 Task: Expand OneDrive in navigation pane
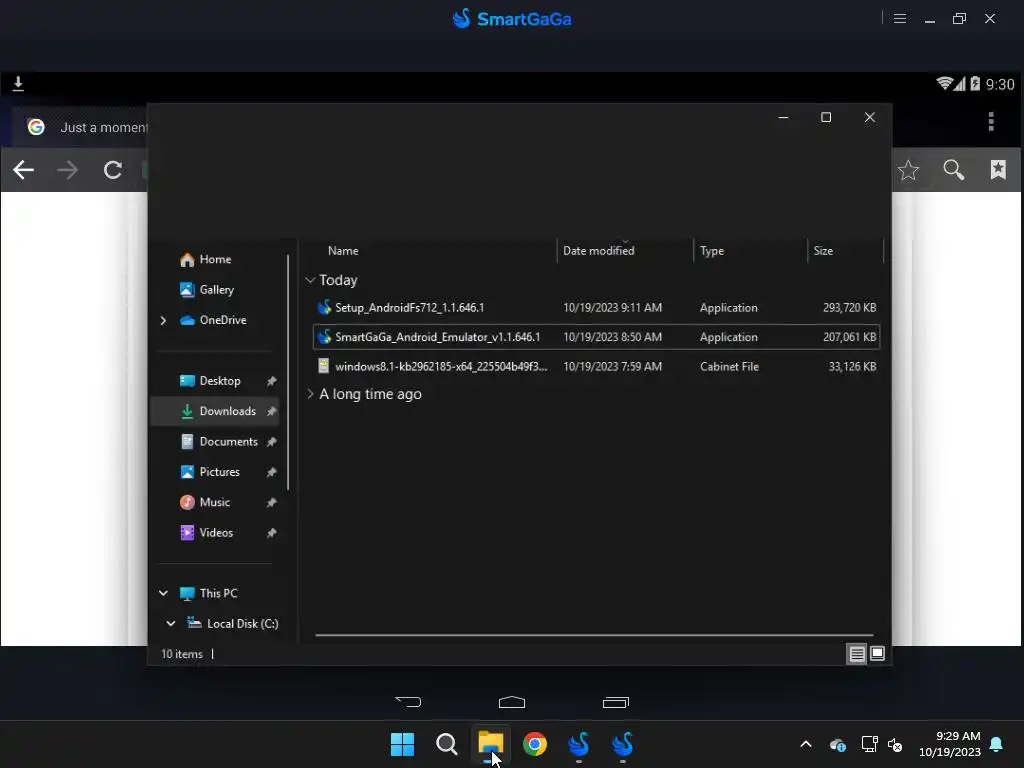(x=163, y=320)
